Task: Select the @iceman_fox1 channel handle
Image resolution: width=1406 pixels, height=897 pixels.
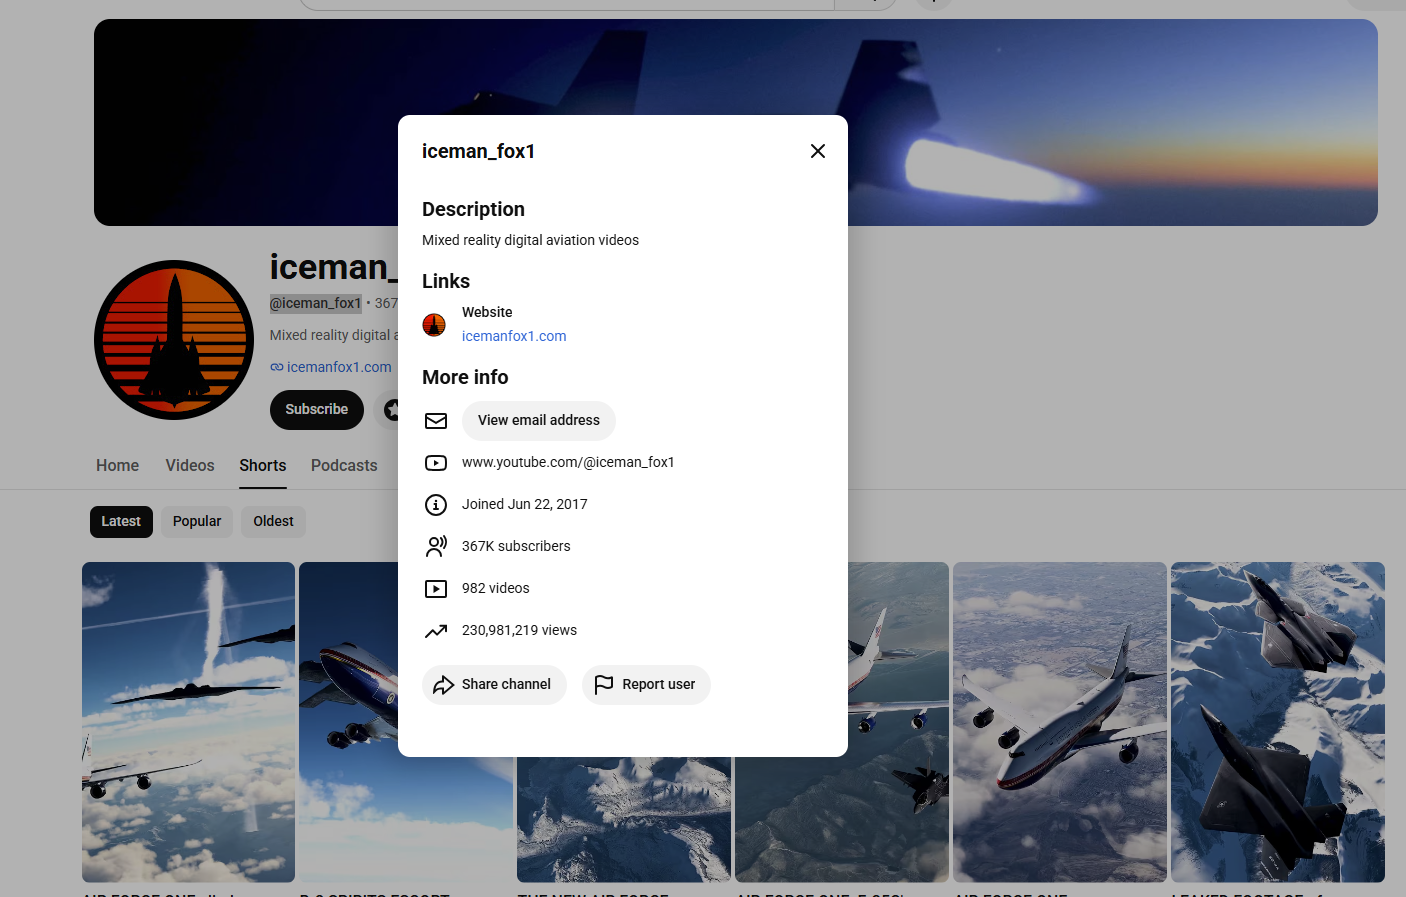Action: click(x=315, y=303)
